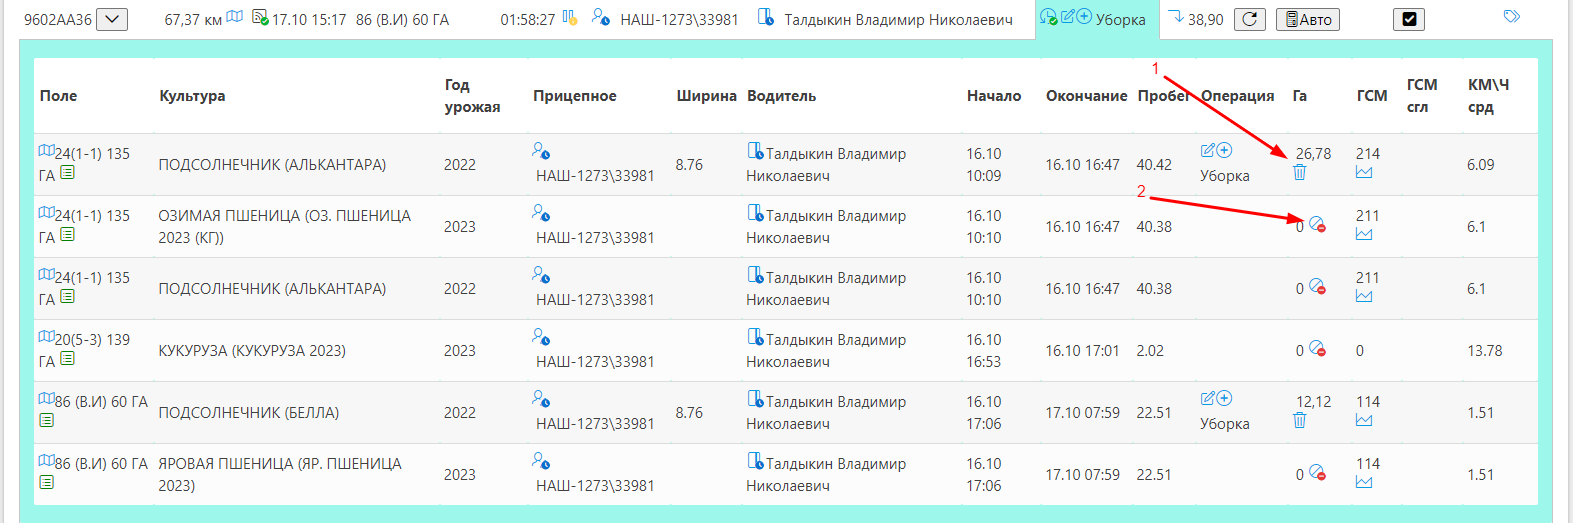Delete the 26,78 hectare record with trash icon
1573x523 pixels.
[1299, 173]
